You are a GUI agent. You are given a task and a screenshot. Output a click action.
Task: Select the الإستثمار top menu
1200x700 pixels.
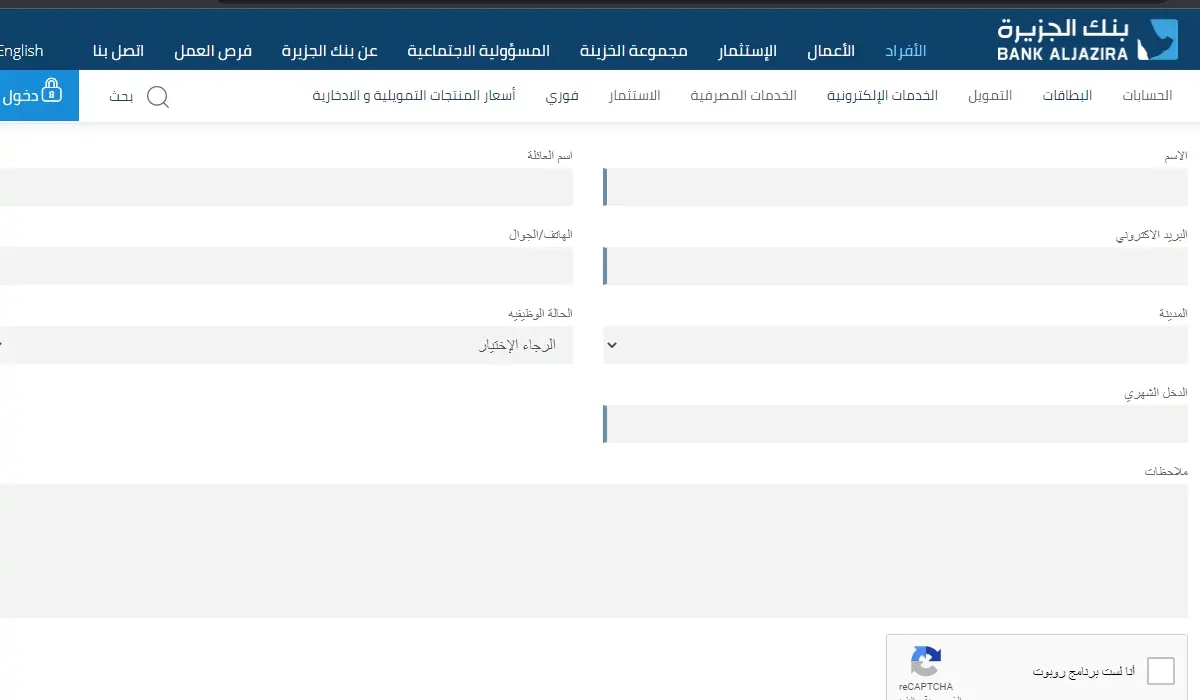tap(748, 51)
